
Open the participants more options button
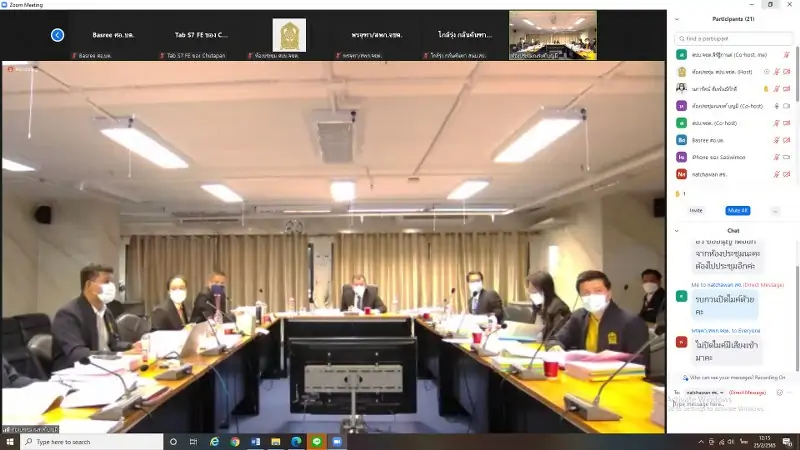click(775, 211)
